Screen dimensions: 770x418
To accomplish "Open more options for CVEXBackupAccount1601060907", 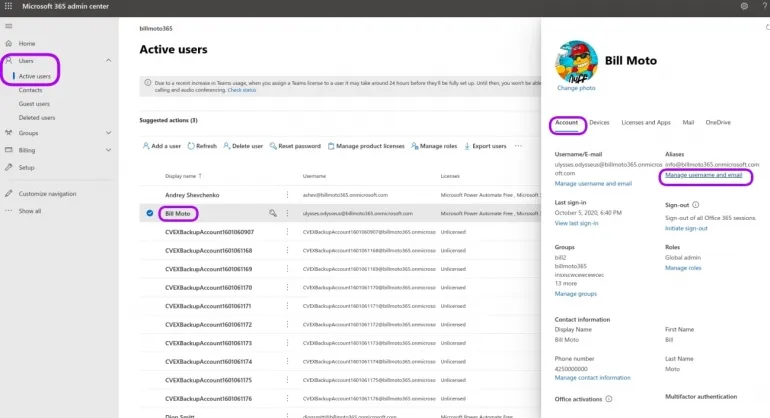I will pos(287,232).
